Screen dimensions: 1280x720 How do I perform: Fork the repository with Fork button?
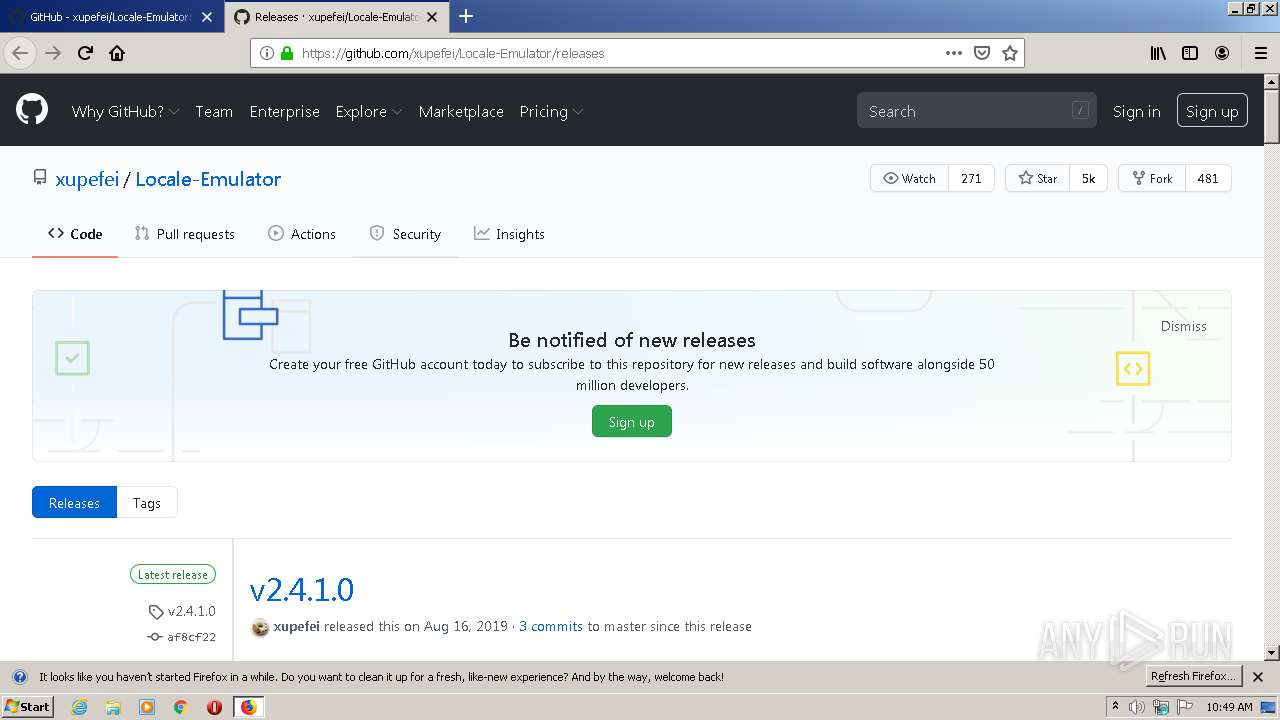[x=1151, y=178]
